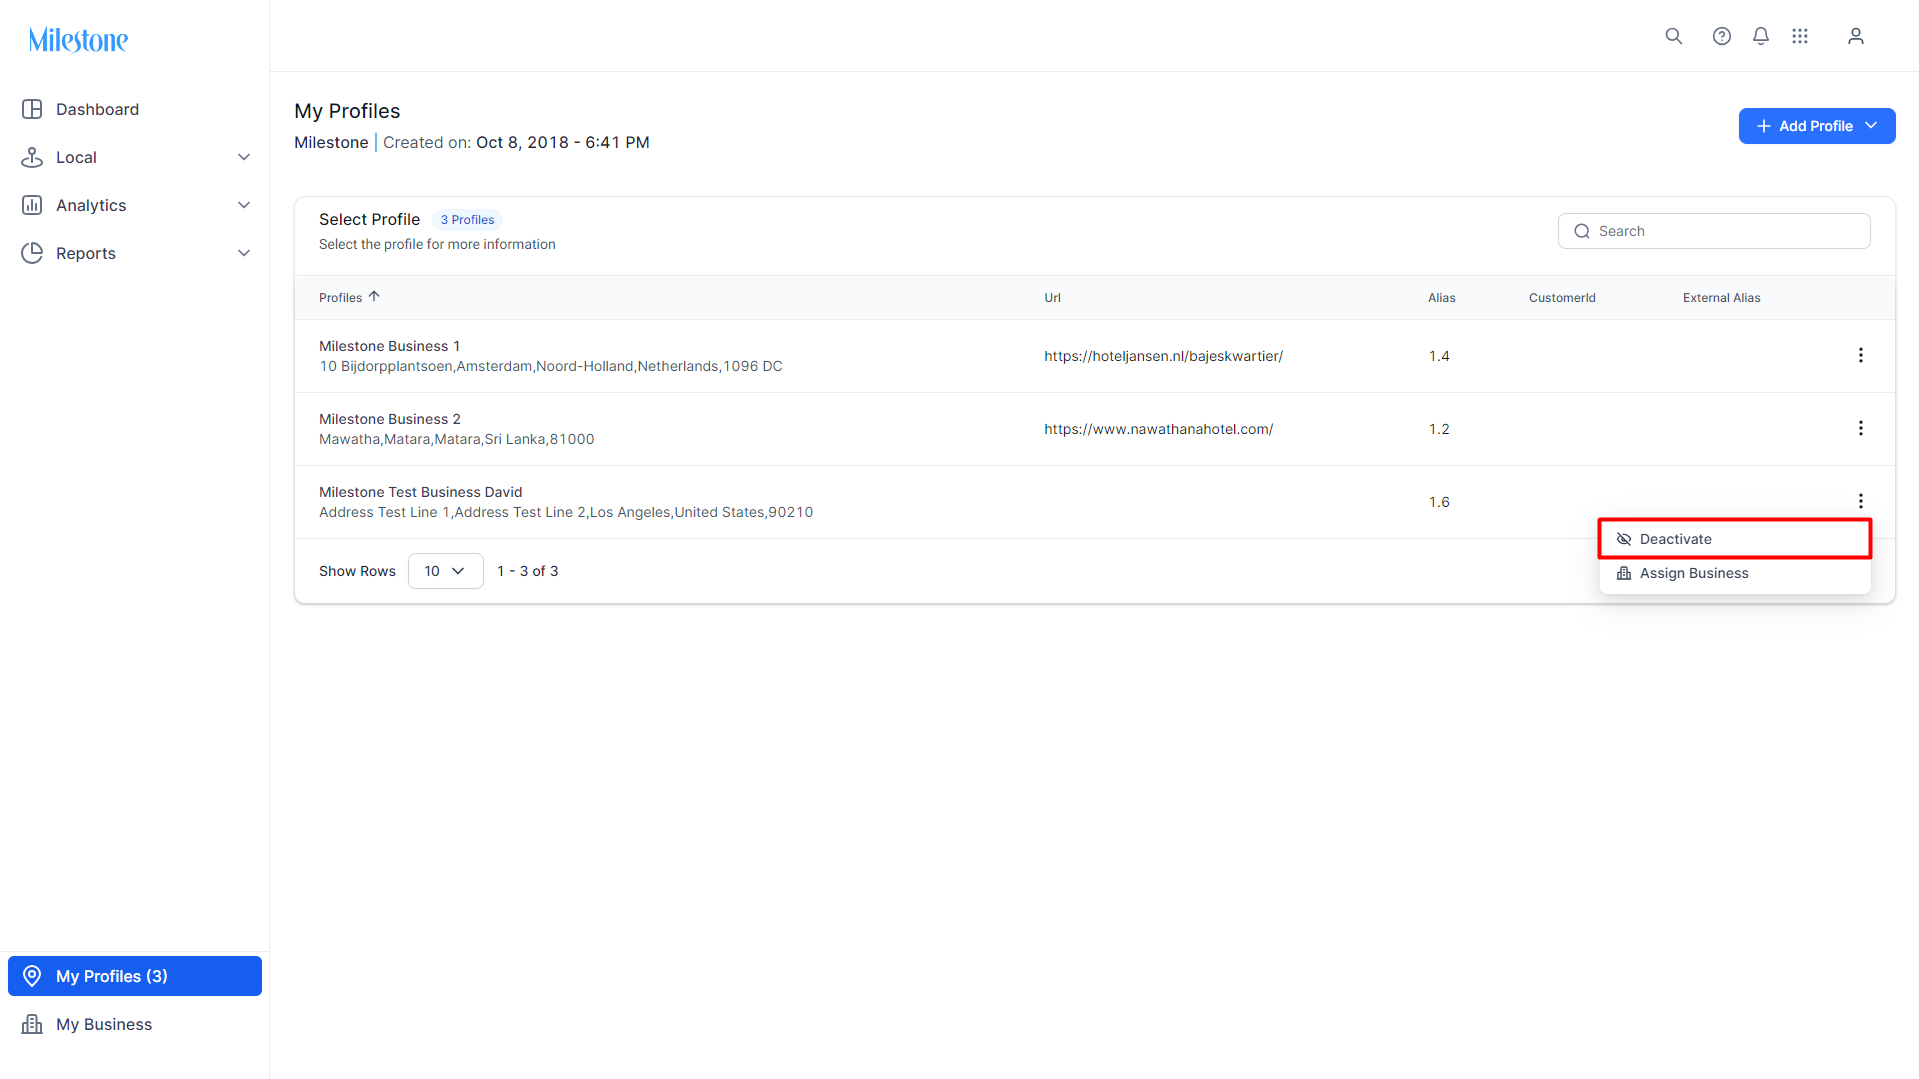Click alias value 1.6

pos(1439,502)
